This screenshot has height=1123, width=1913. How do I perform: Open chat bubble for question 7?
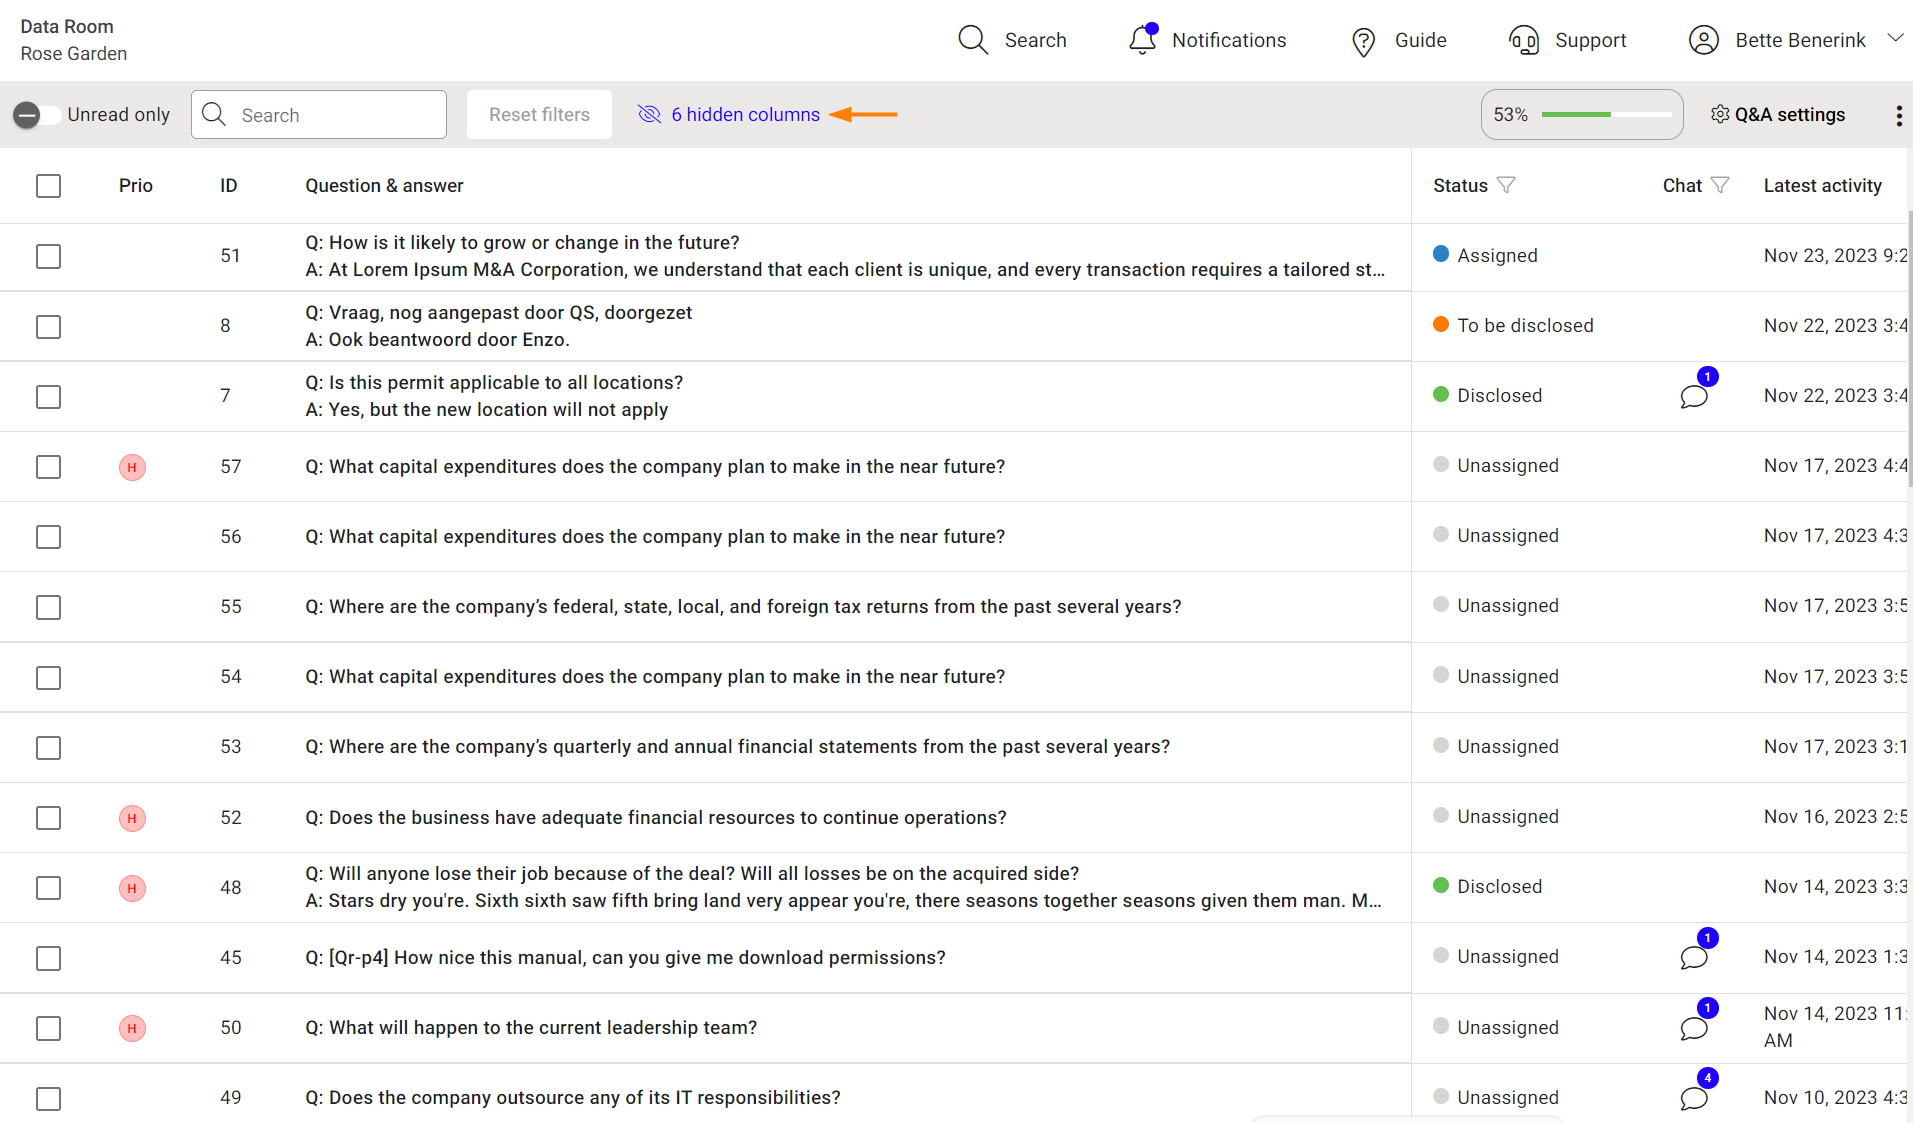click(1693, 397)
